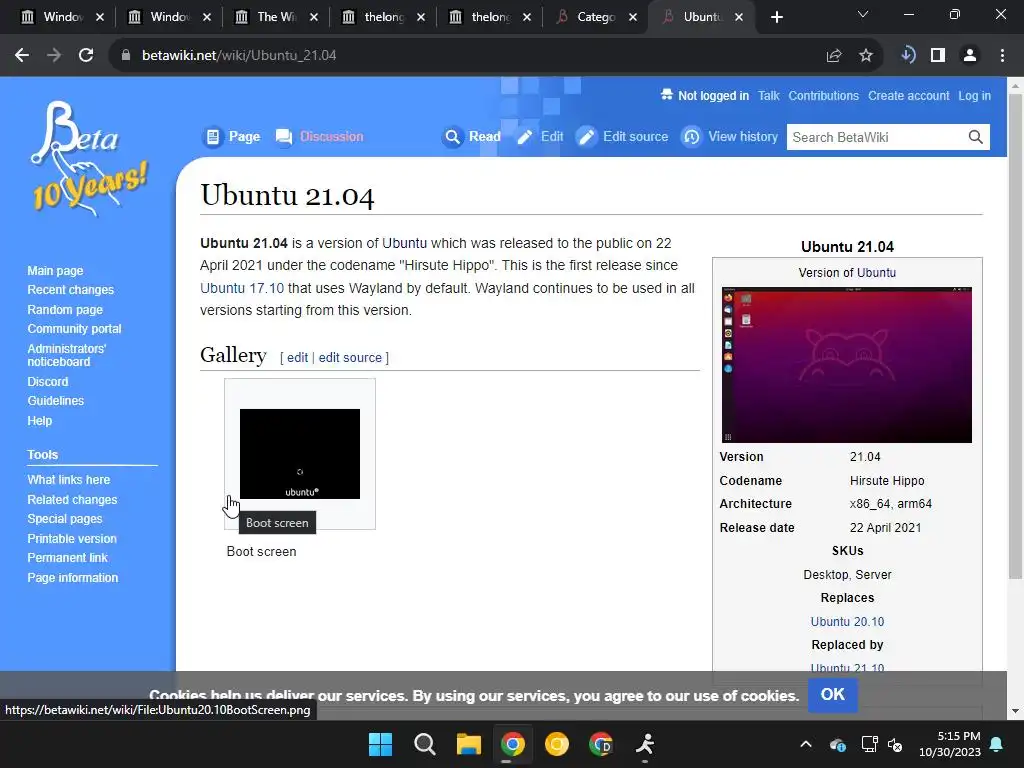Open tab search dropdown chevron

[x=863, y=14]
